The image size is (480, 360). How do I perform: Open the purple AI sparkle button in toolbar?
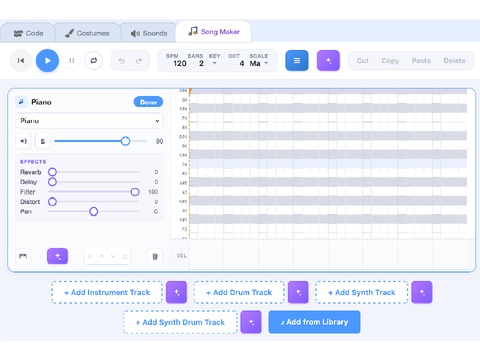pos(328,60)
